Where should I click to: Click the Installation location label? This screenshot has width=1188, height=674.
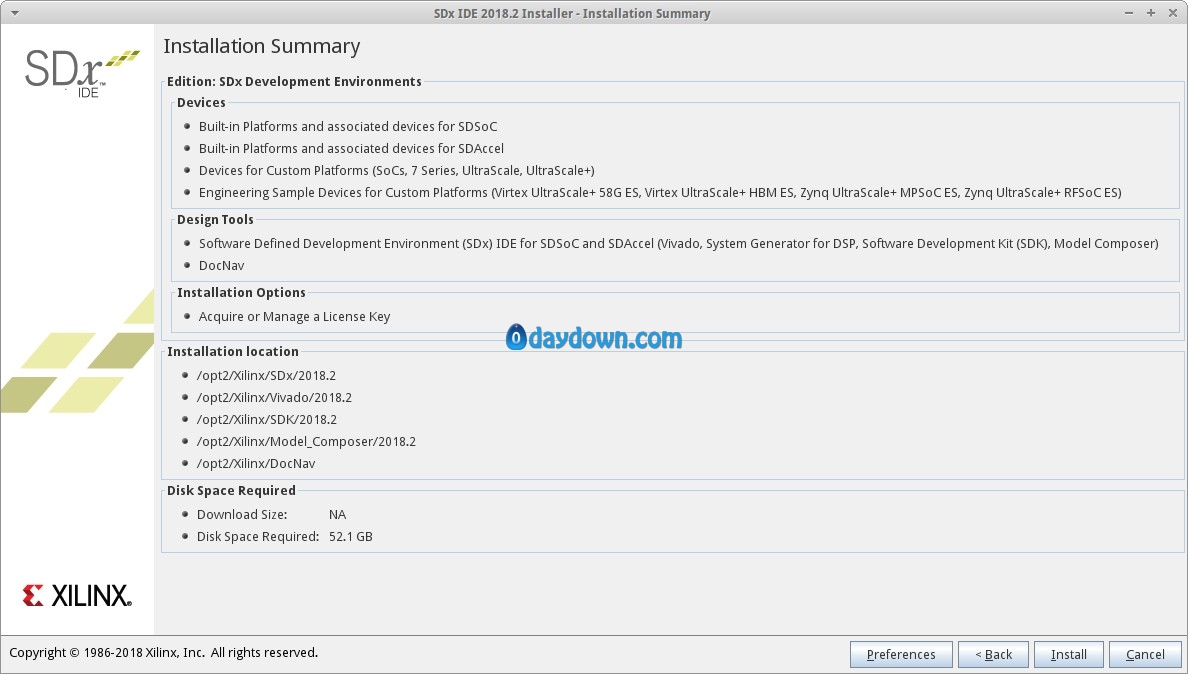233,351
